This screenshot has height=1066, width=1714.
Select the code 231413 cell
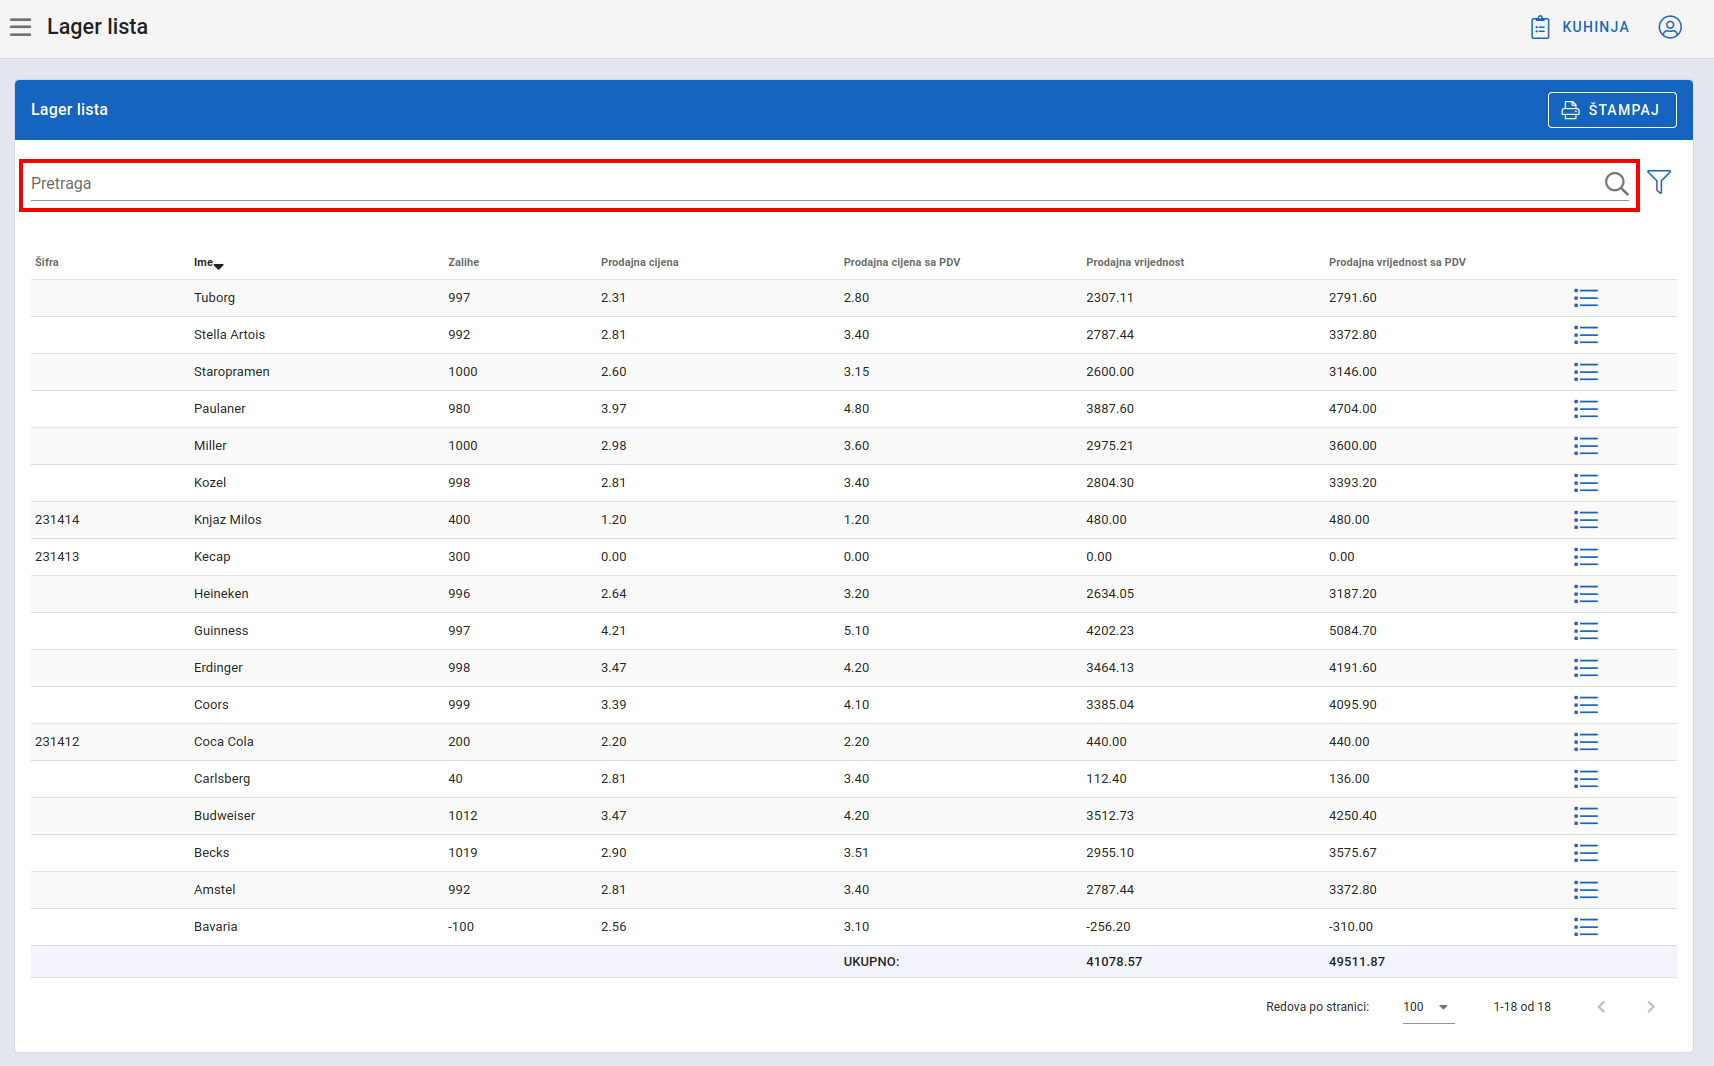point(57,557)
